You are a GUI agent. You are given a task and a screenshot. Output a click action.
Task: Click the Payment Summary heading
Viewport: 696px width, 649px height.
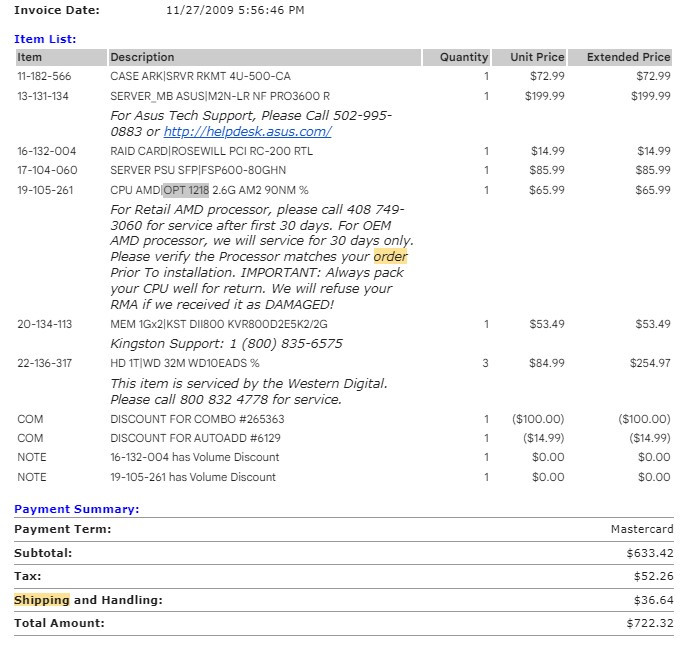coord(77,509)
